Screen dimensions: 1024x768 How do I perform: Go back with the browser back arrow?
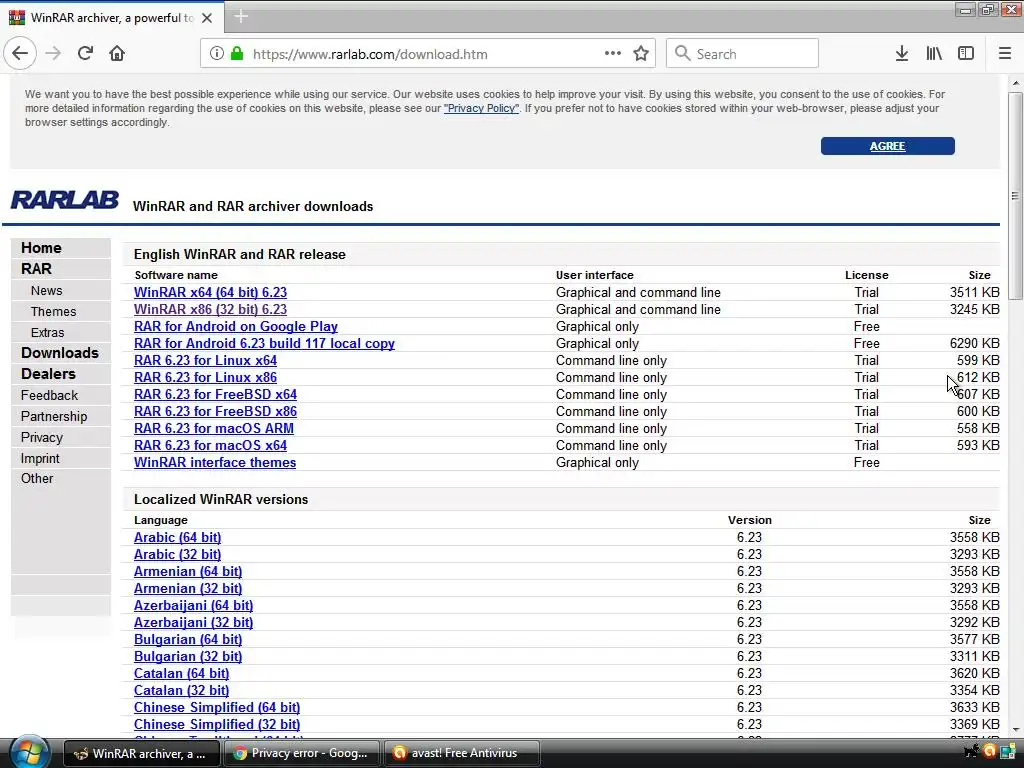20,54
